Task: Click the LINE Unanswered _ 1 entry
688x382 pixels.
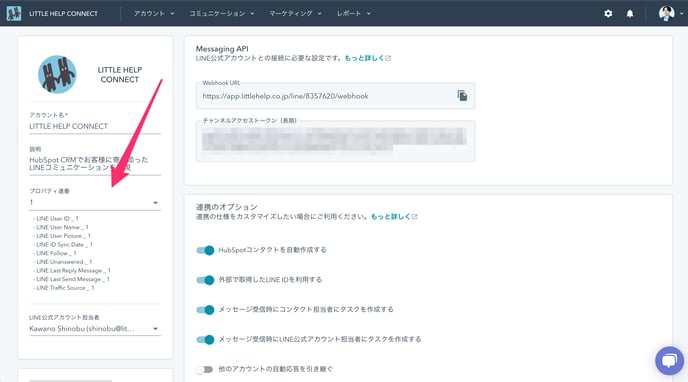Action: [x=63, y=262]
